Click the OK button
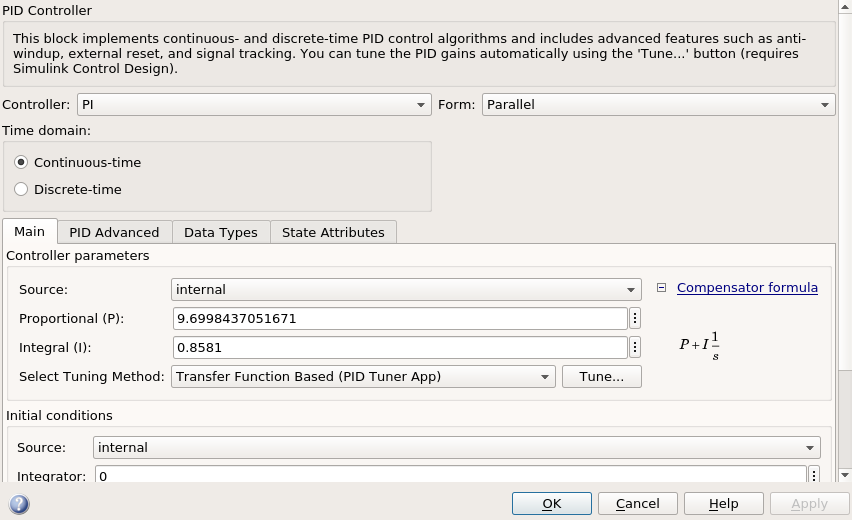The height and width of the screenshot is (520, 852). tap(552, 504)
